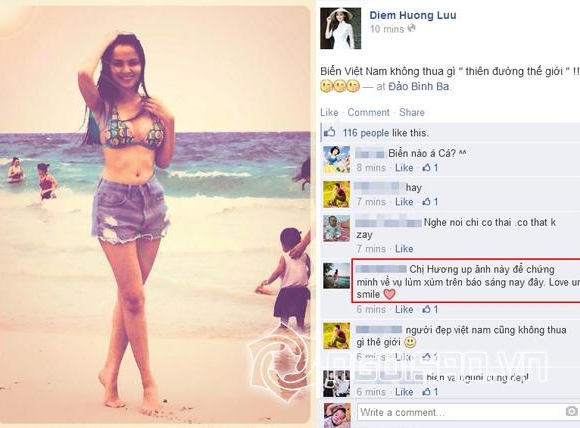
Task: Open the Đảo Bình Ba location link
Action: pyautogui.click(x=419, y=87)
